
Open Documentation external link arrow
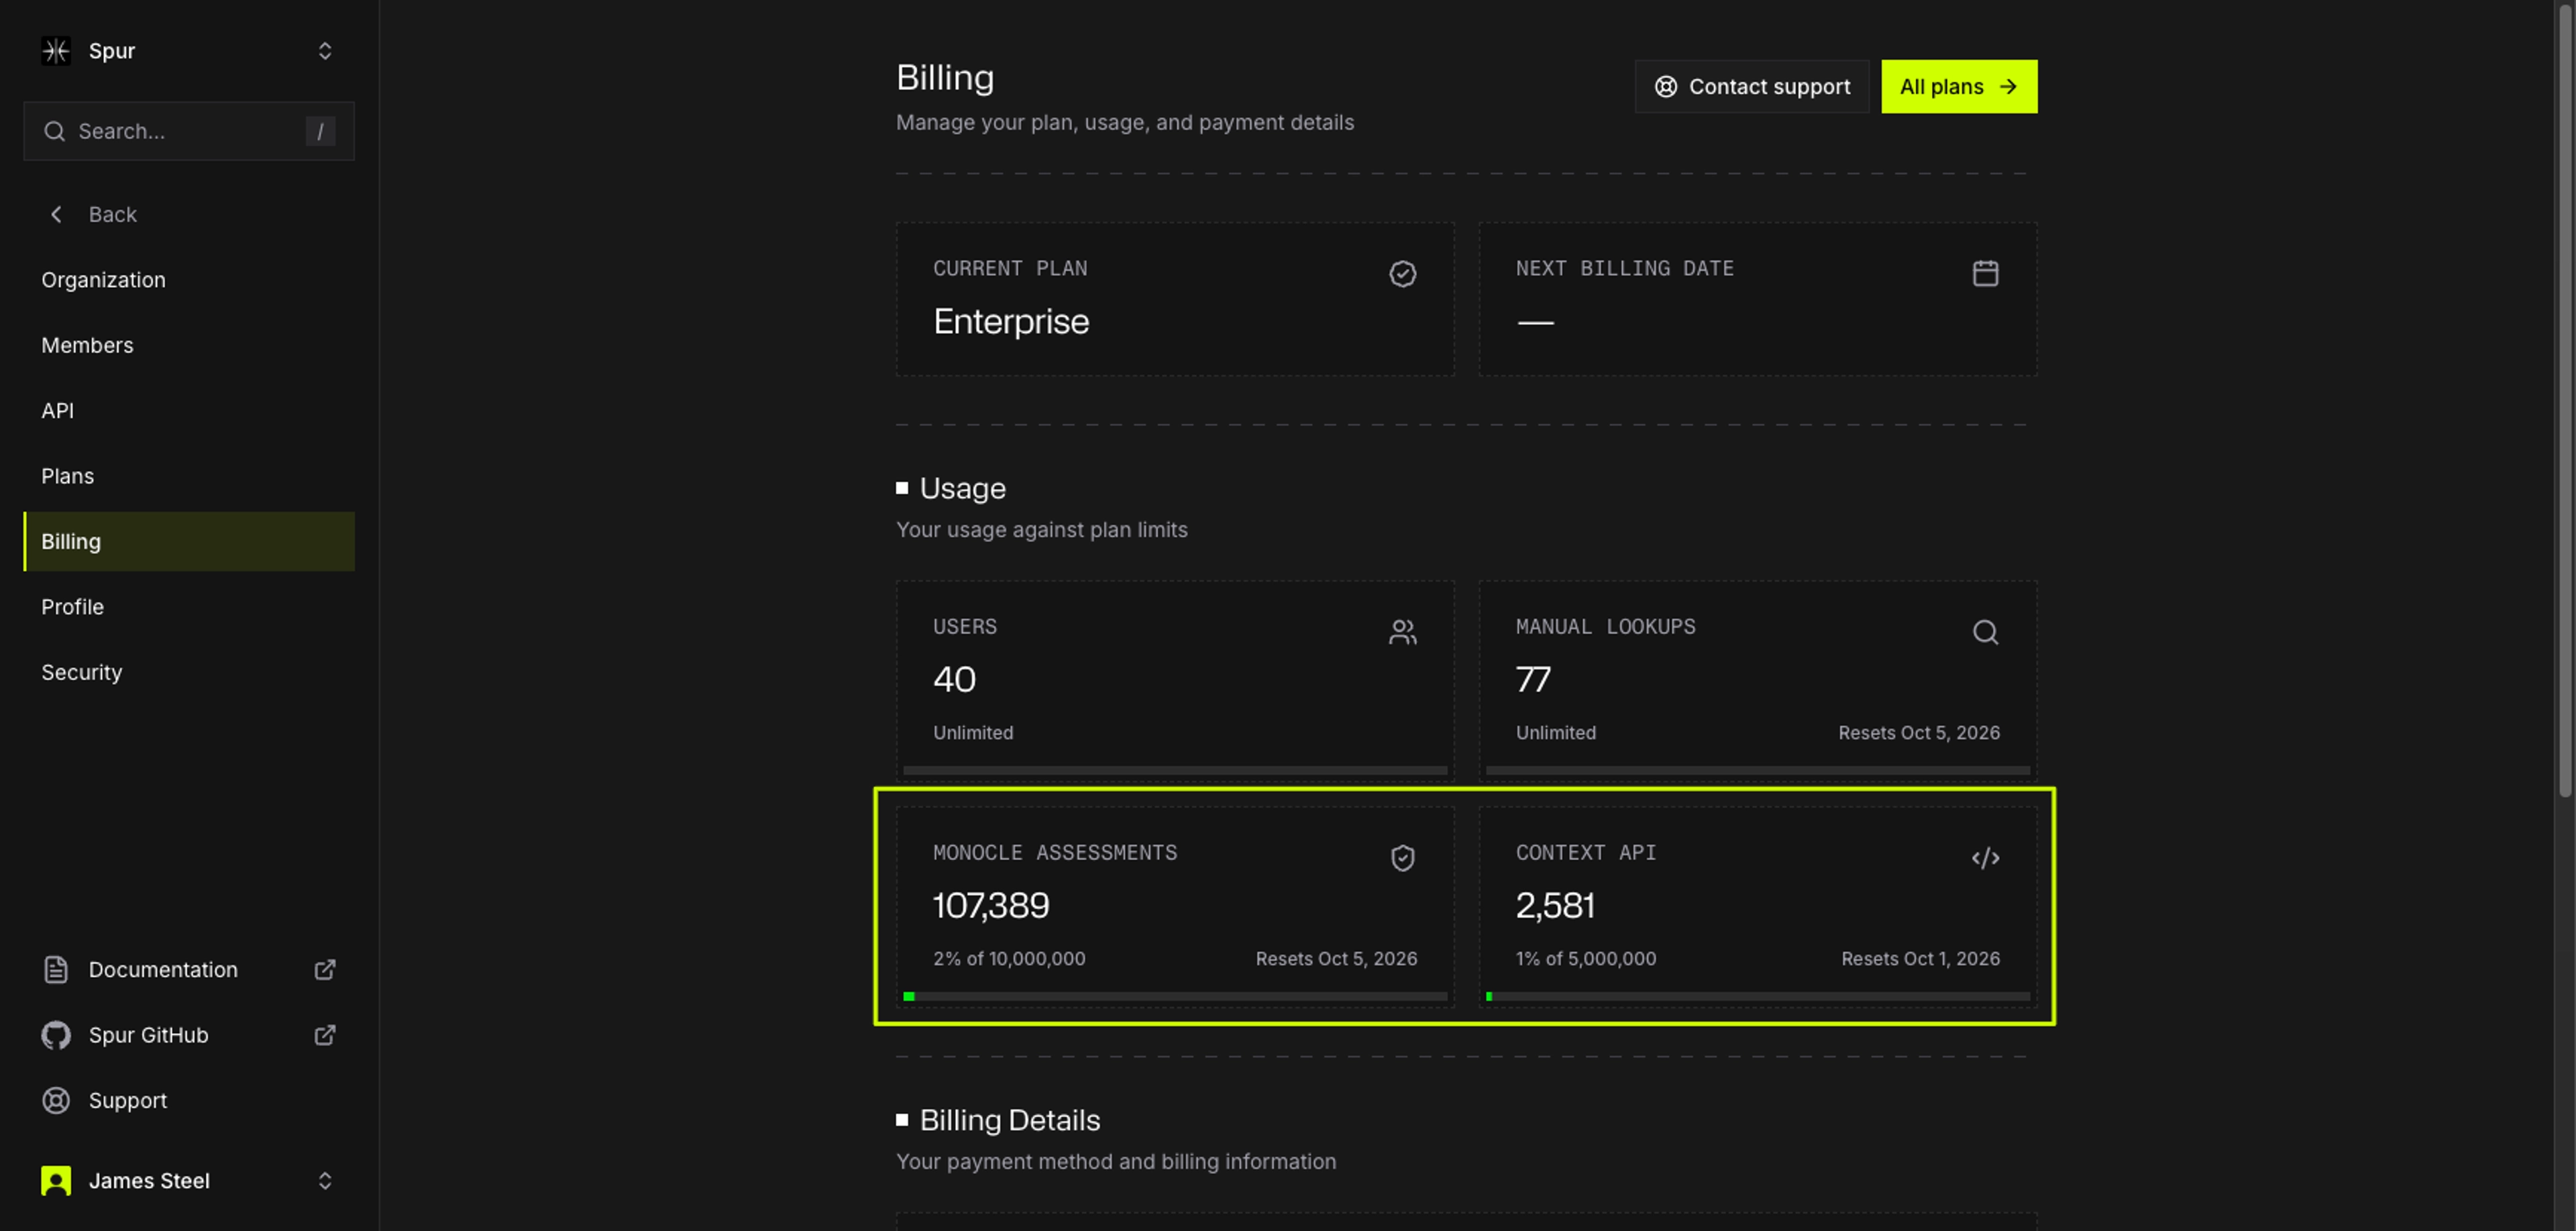click(x=325, y=970)
